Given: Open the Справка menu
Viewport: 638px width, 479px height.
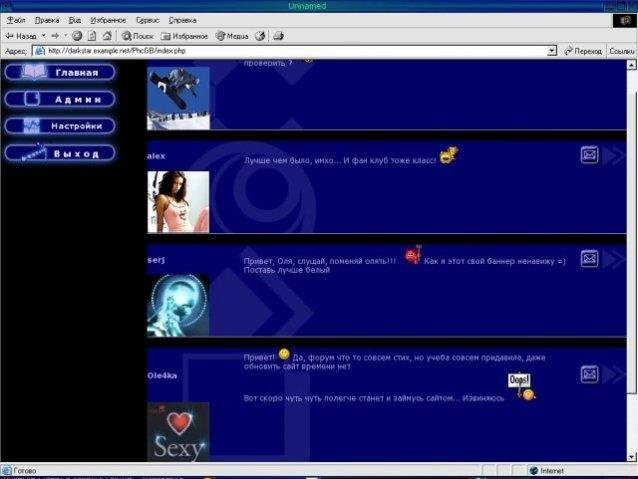Looking at the screenshot, I should point(182,20).
